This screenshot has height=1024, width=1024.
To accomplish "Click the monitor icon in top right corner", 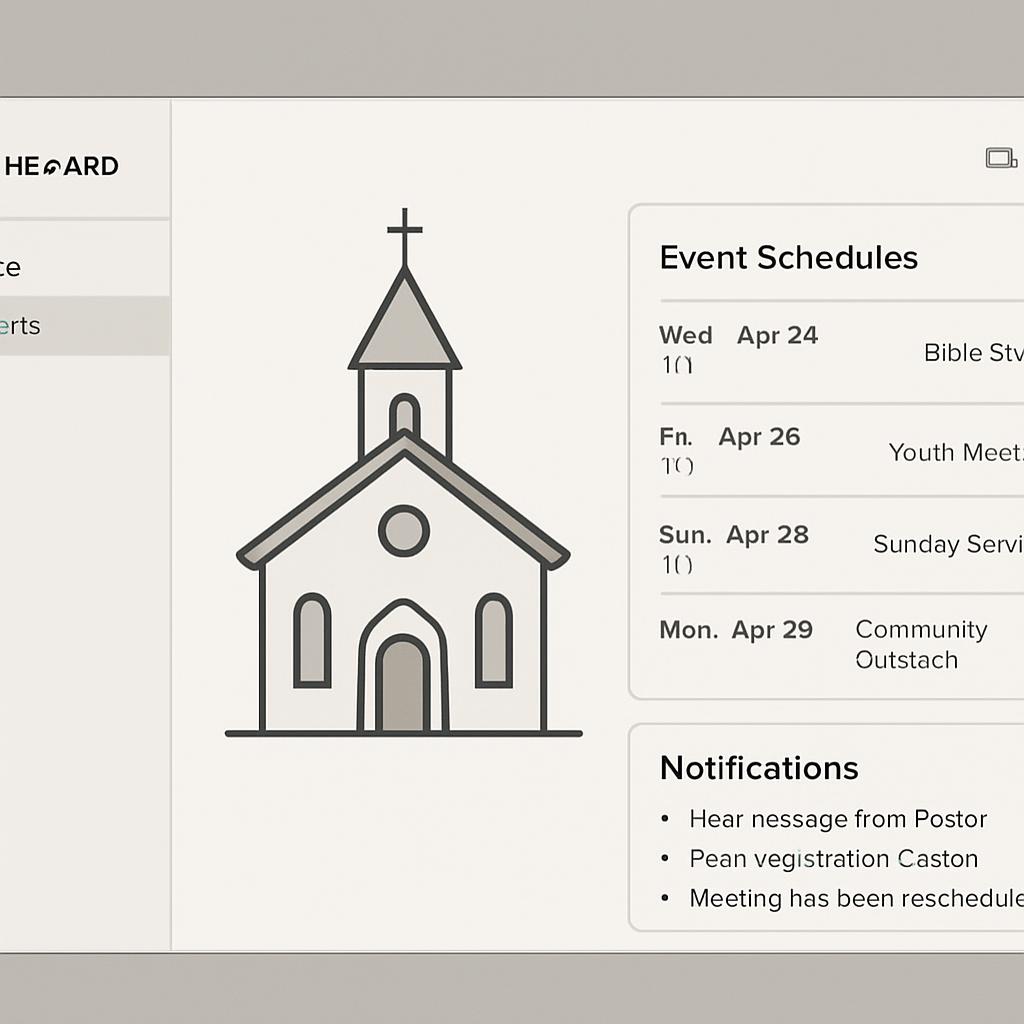I will pyautogui.click(x=1000, y=156).
